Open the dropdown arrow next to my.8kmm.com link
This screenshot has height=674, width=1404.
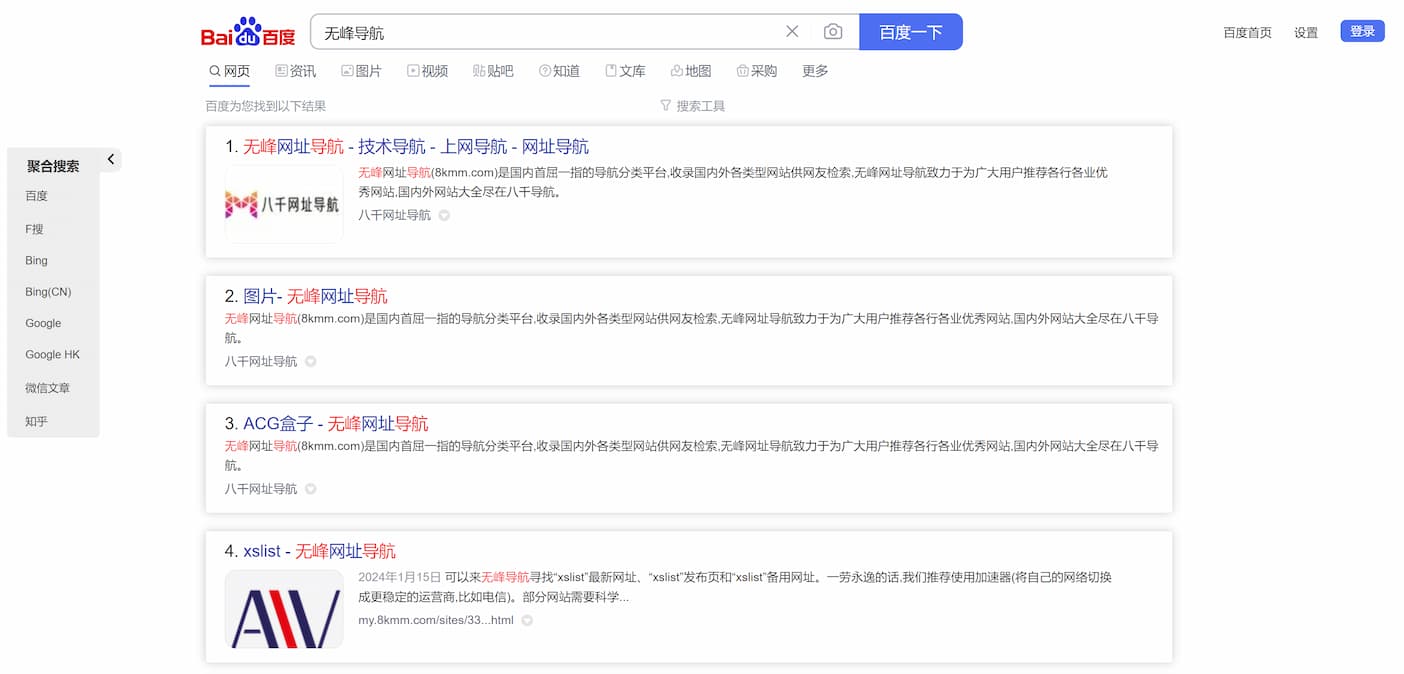pyautogui.click(x=527, y=620)
